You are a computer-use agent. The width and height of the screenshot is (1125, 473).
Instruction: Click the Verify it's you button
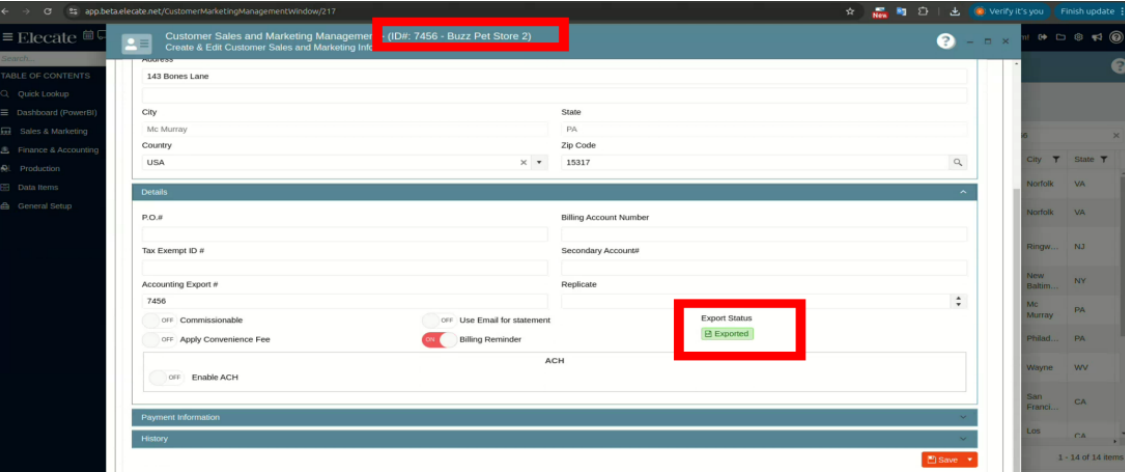(x=1010, y=11)
